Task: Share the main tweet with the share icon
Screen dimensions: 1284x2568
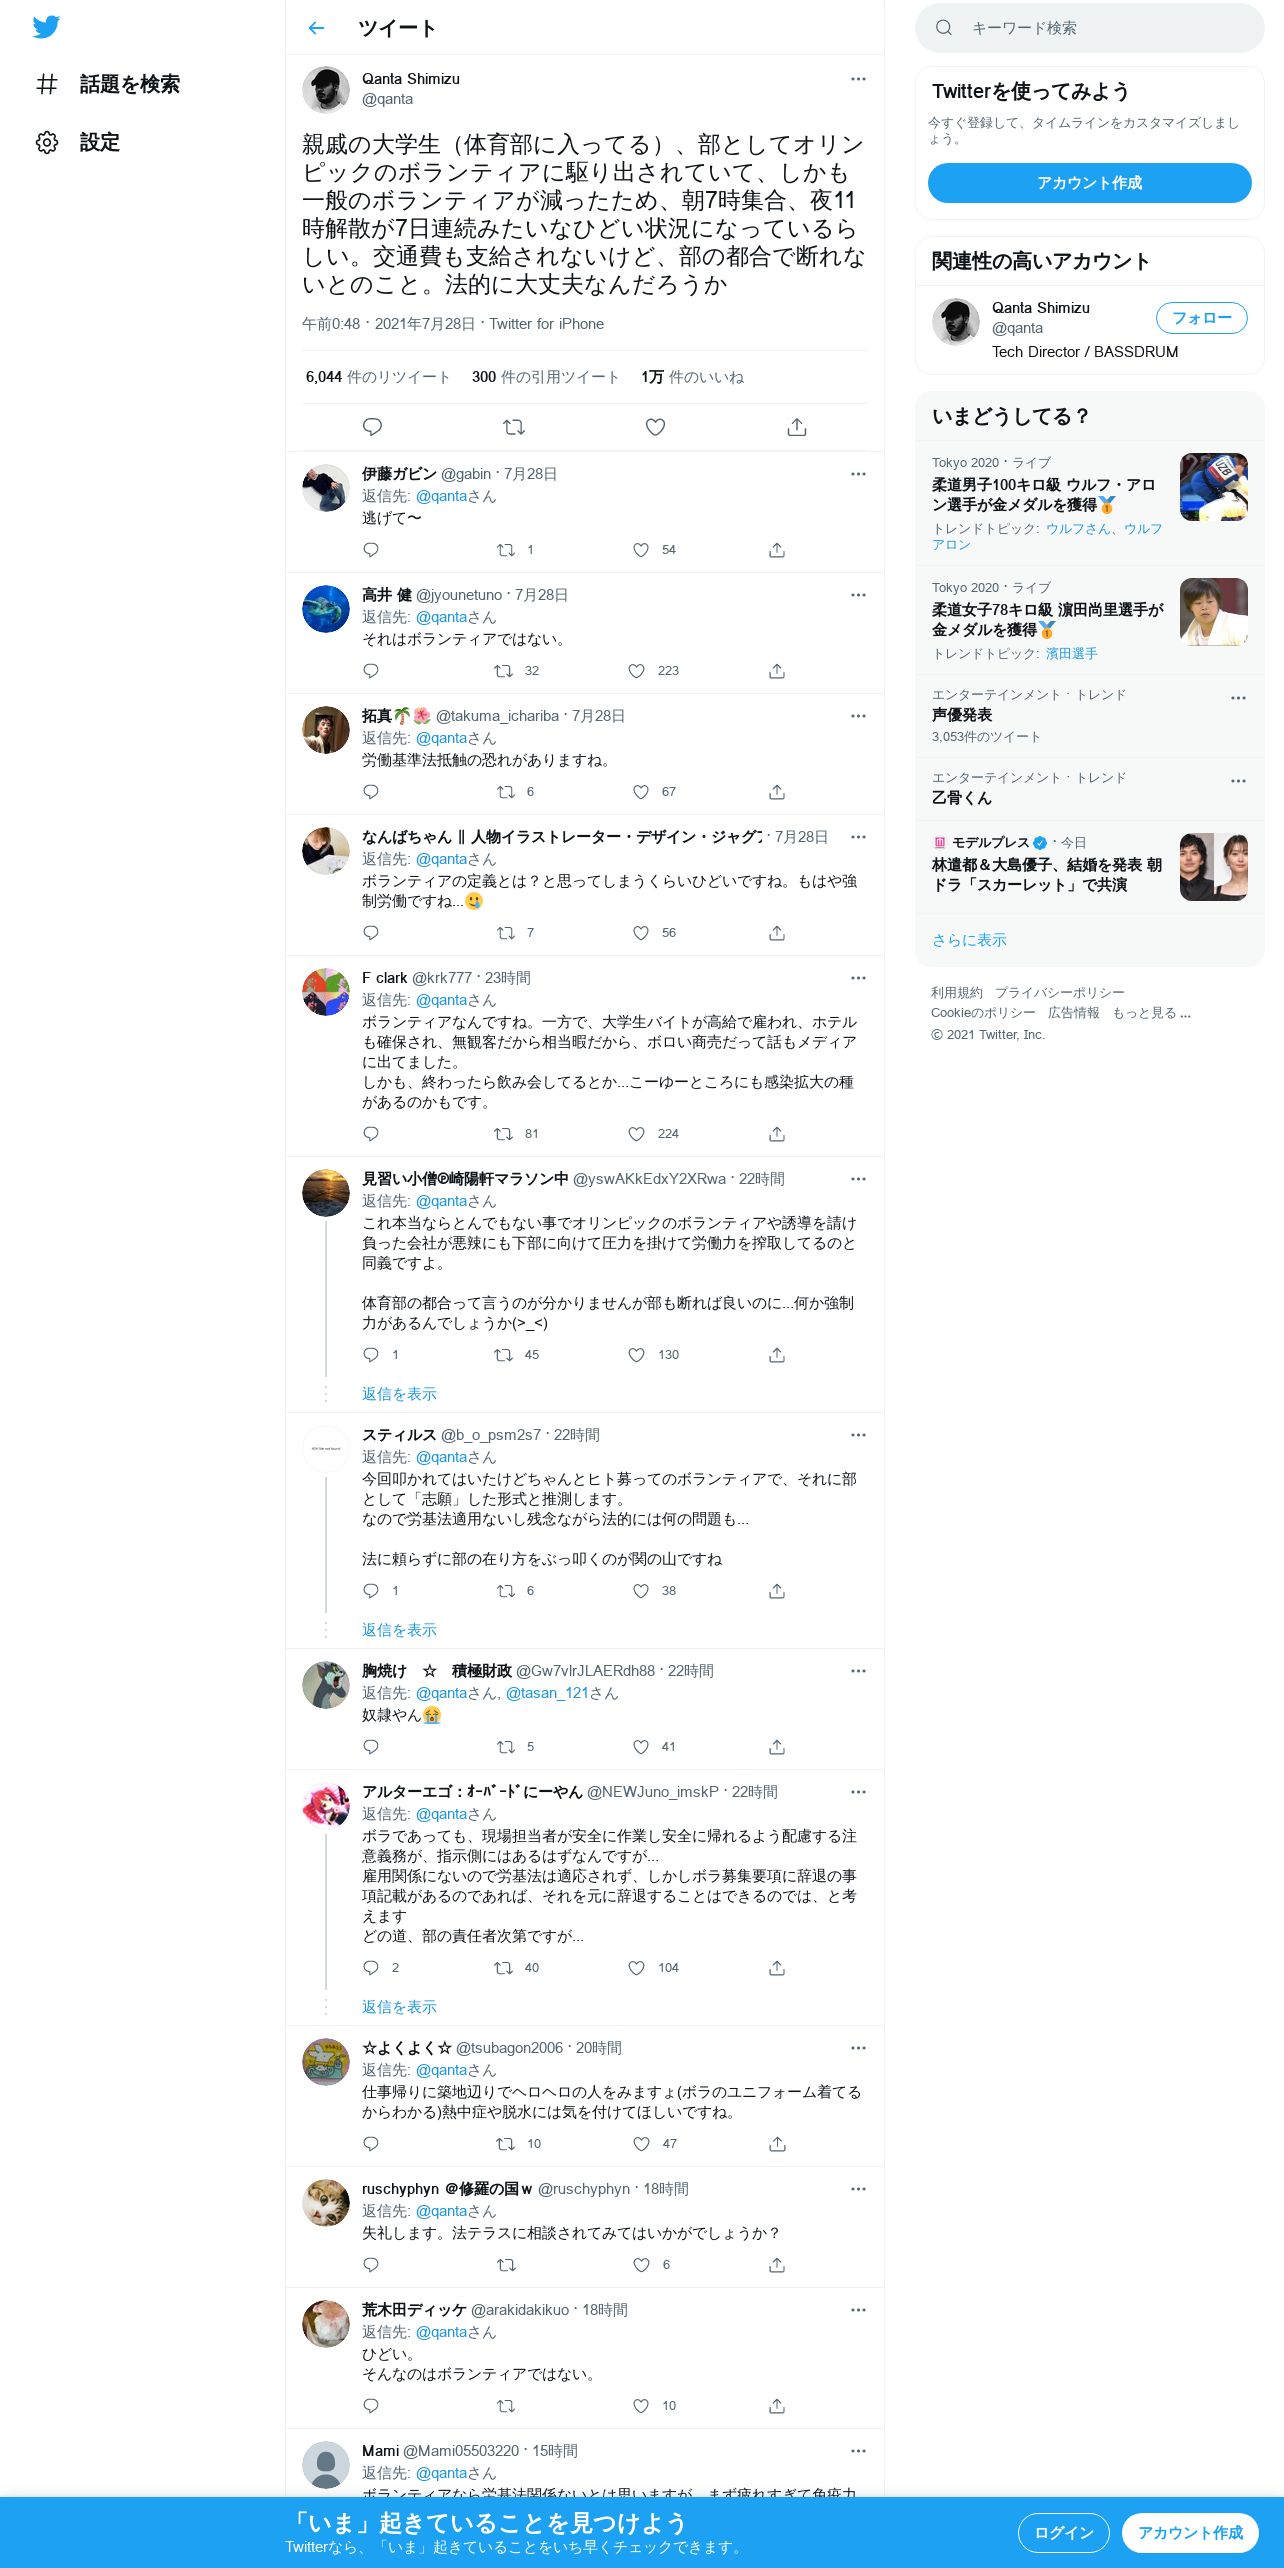Action: pos(797,427)
